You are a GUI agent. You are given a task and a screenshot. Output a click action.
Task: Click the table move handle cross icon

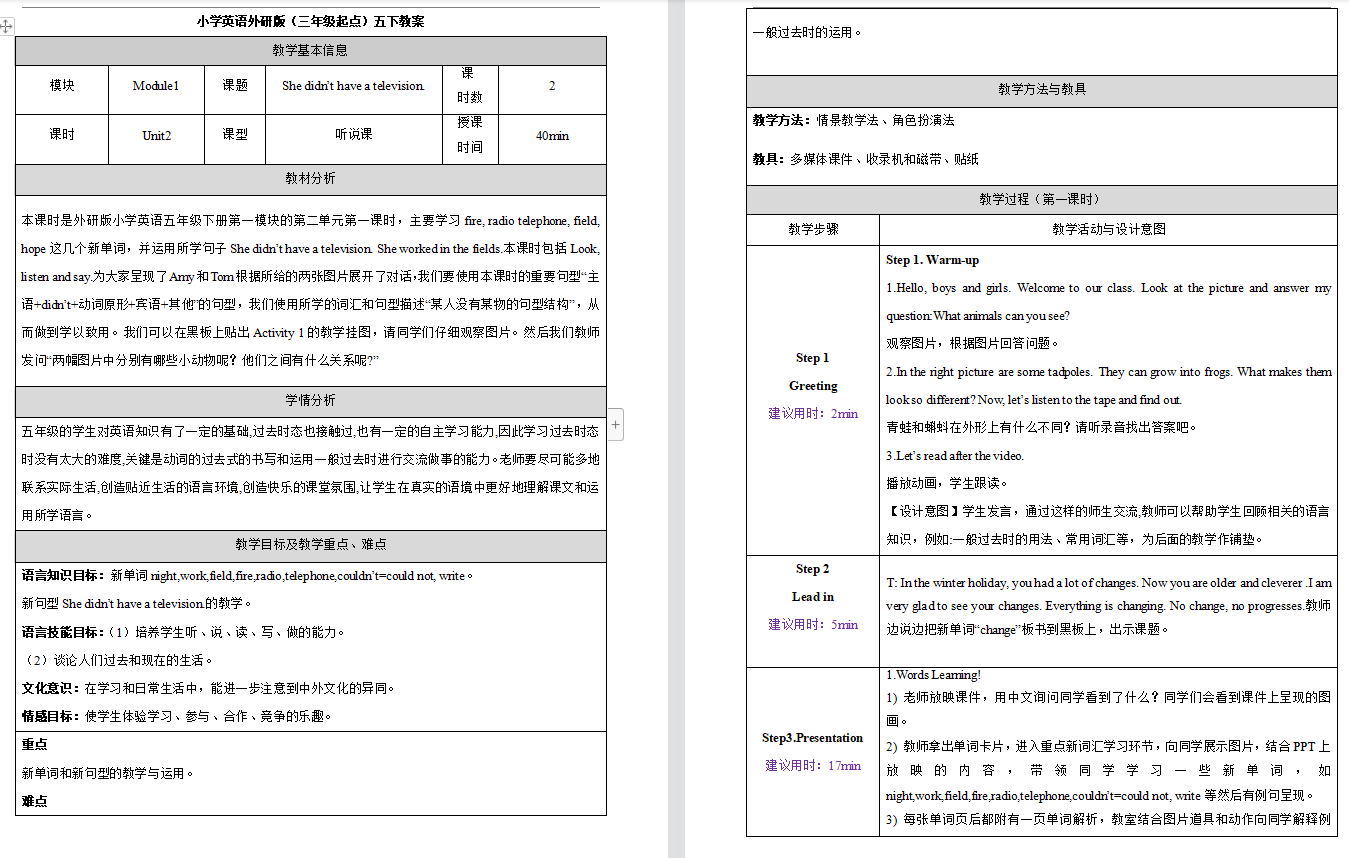pyautogui.click(x=7, y=26)
